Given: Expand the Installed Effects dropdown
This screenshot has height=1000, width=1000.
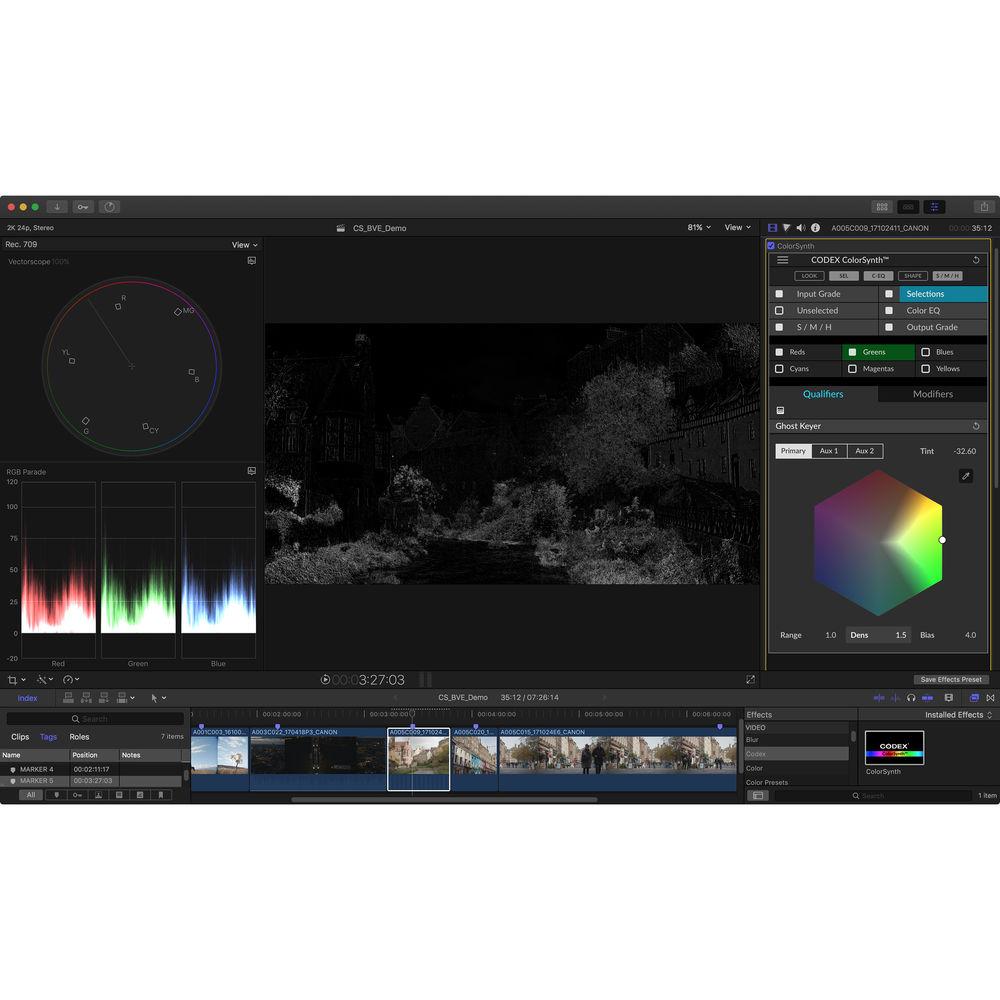Looking at the screenshot, I should tap(959, 715).
